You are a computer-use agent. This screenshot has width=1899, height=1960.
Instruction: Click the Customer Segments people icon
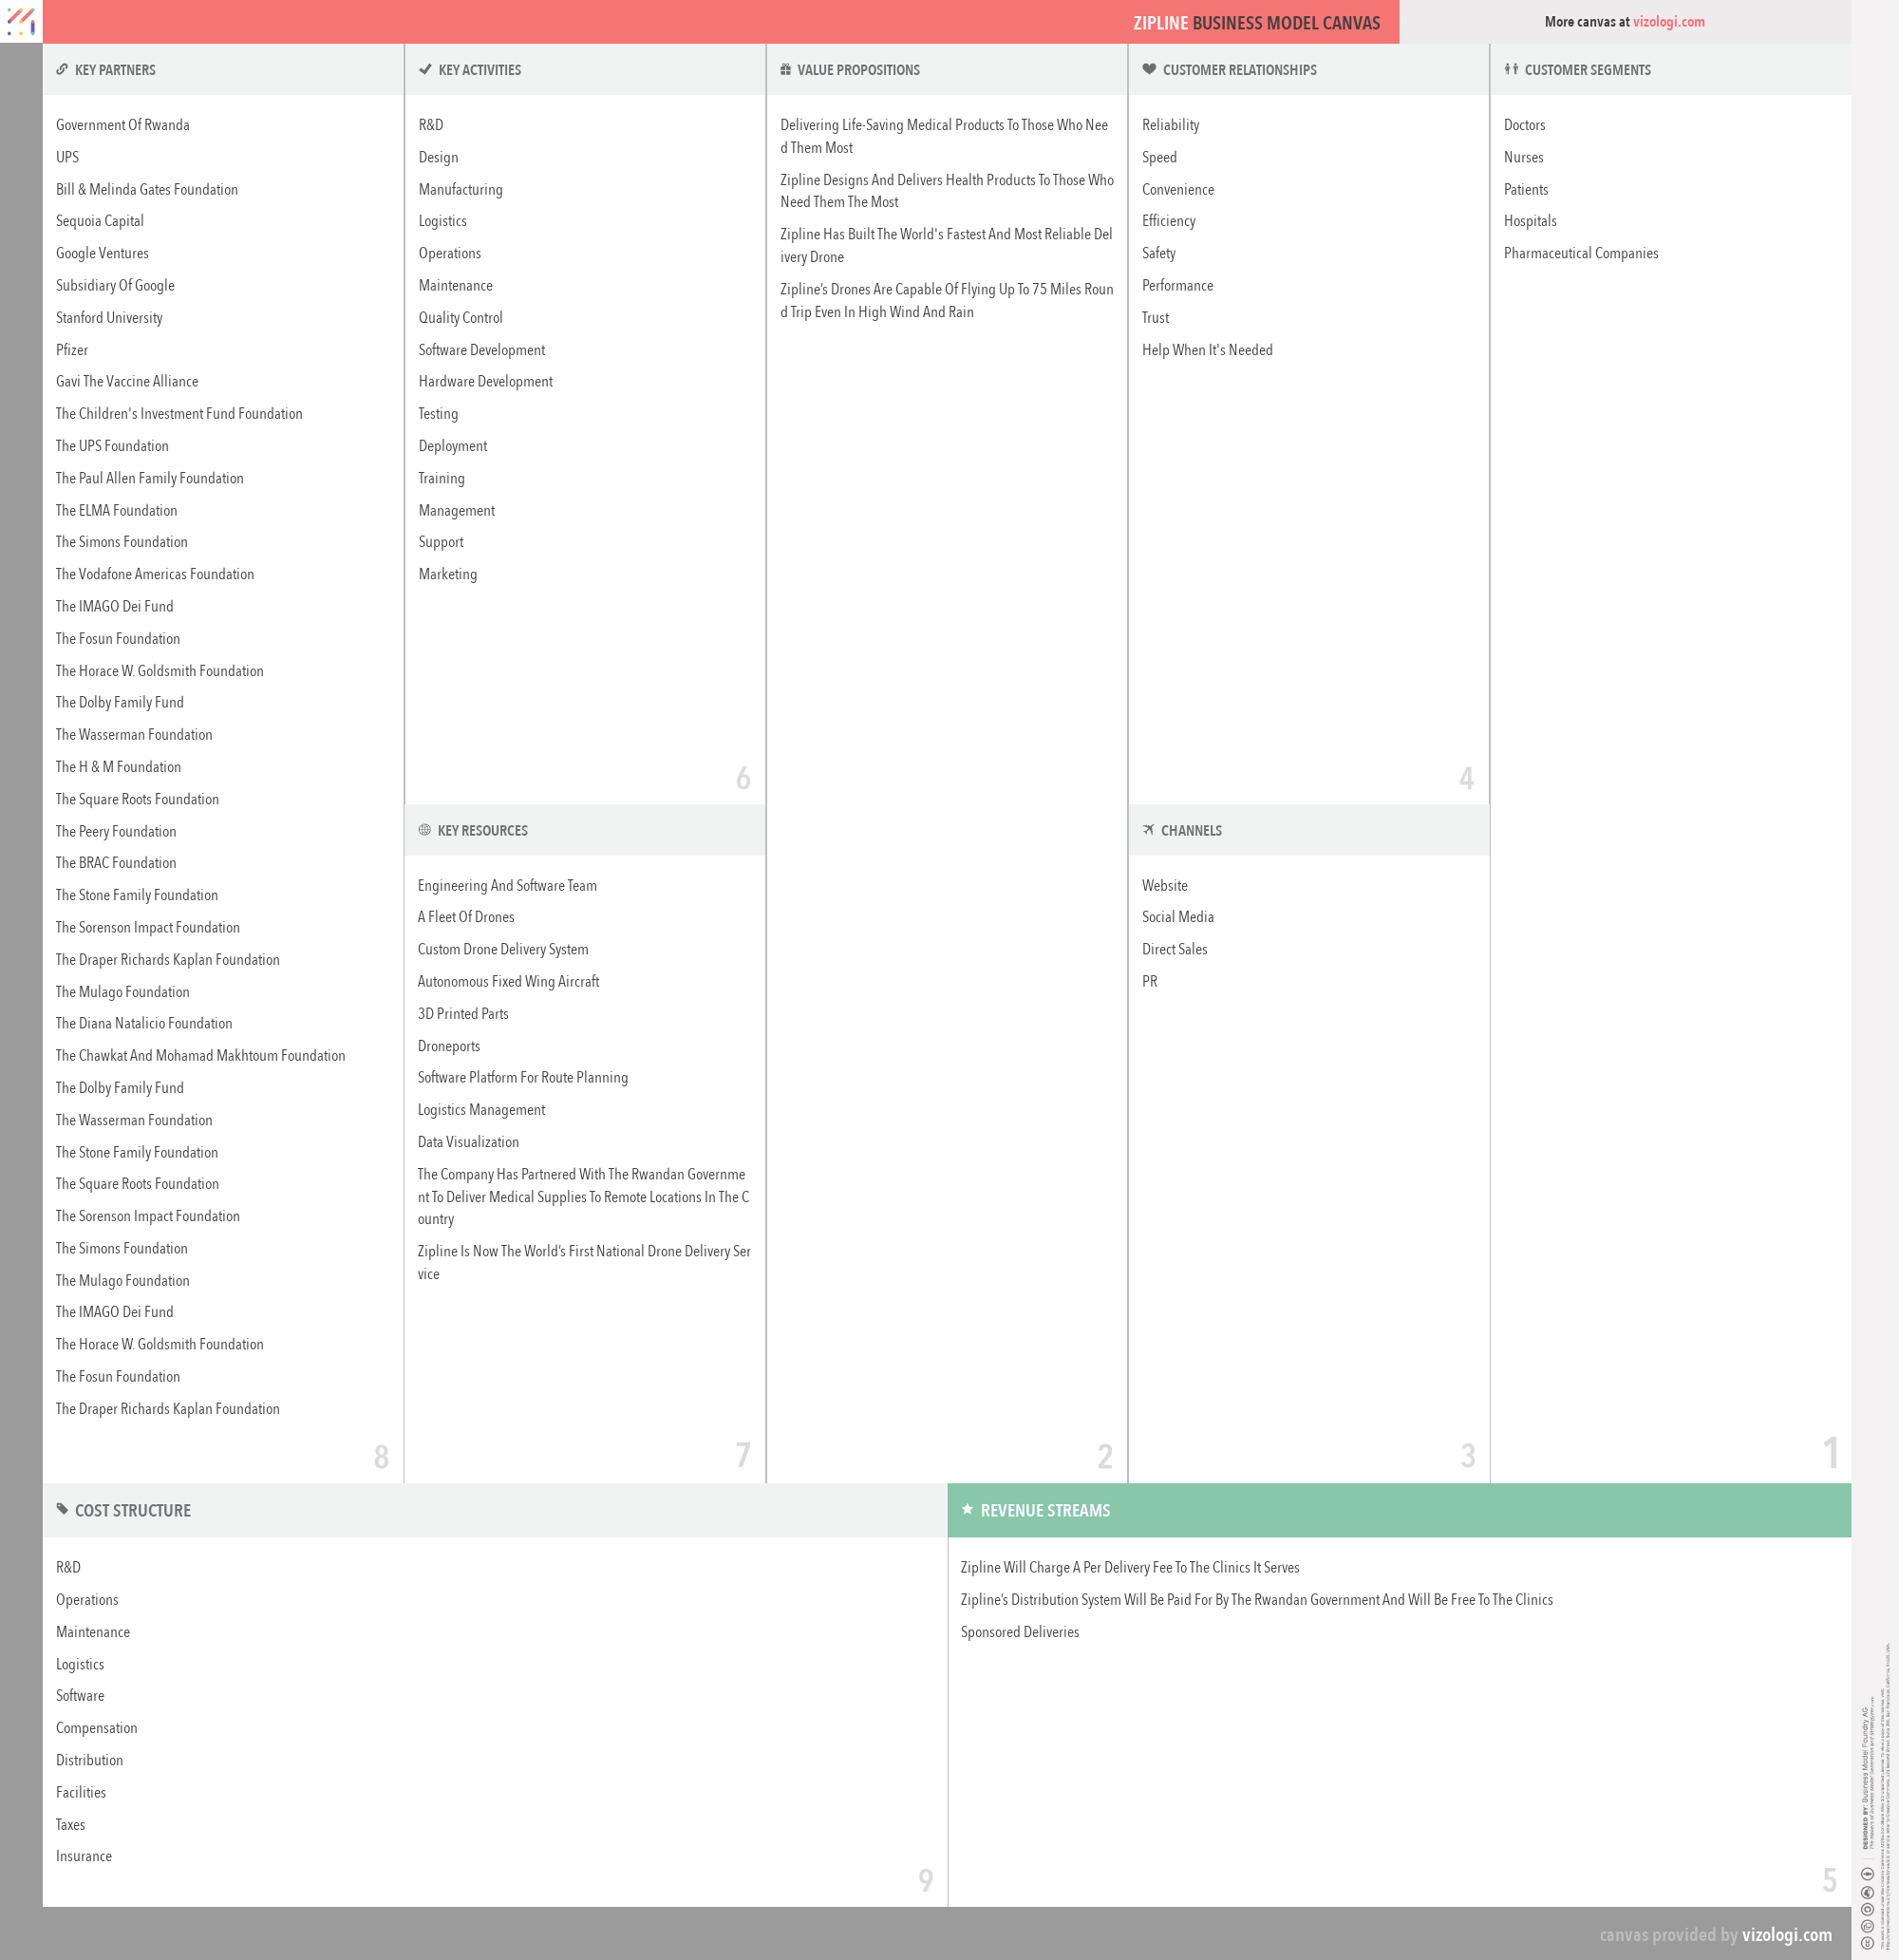(1511, 70)
